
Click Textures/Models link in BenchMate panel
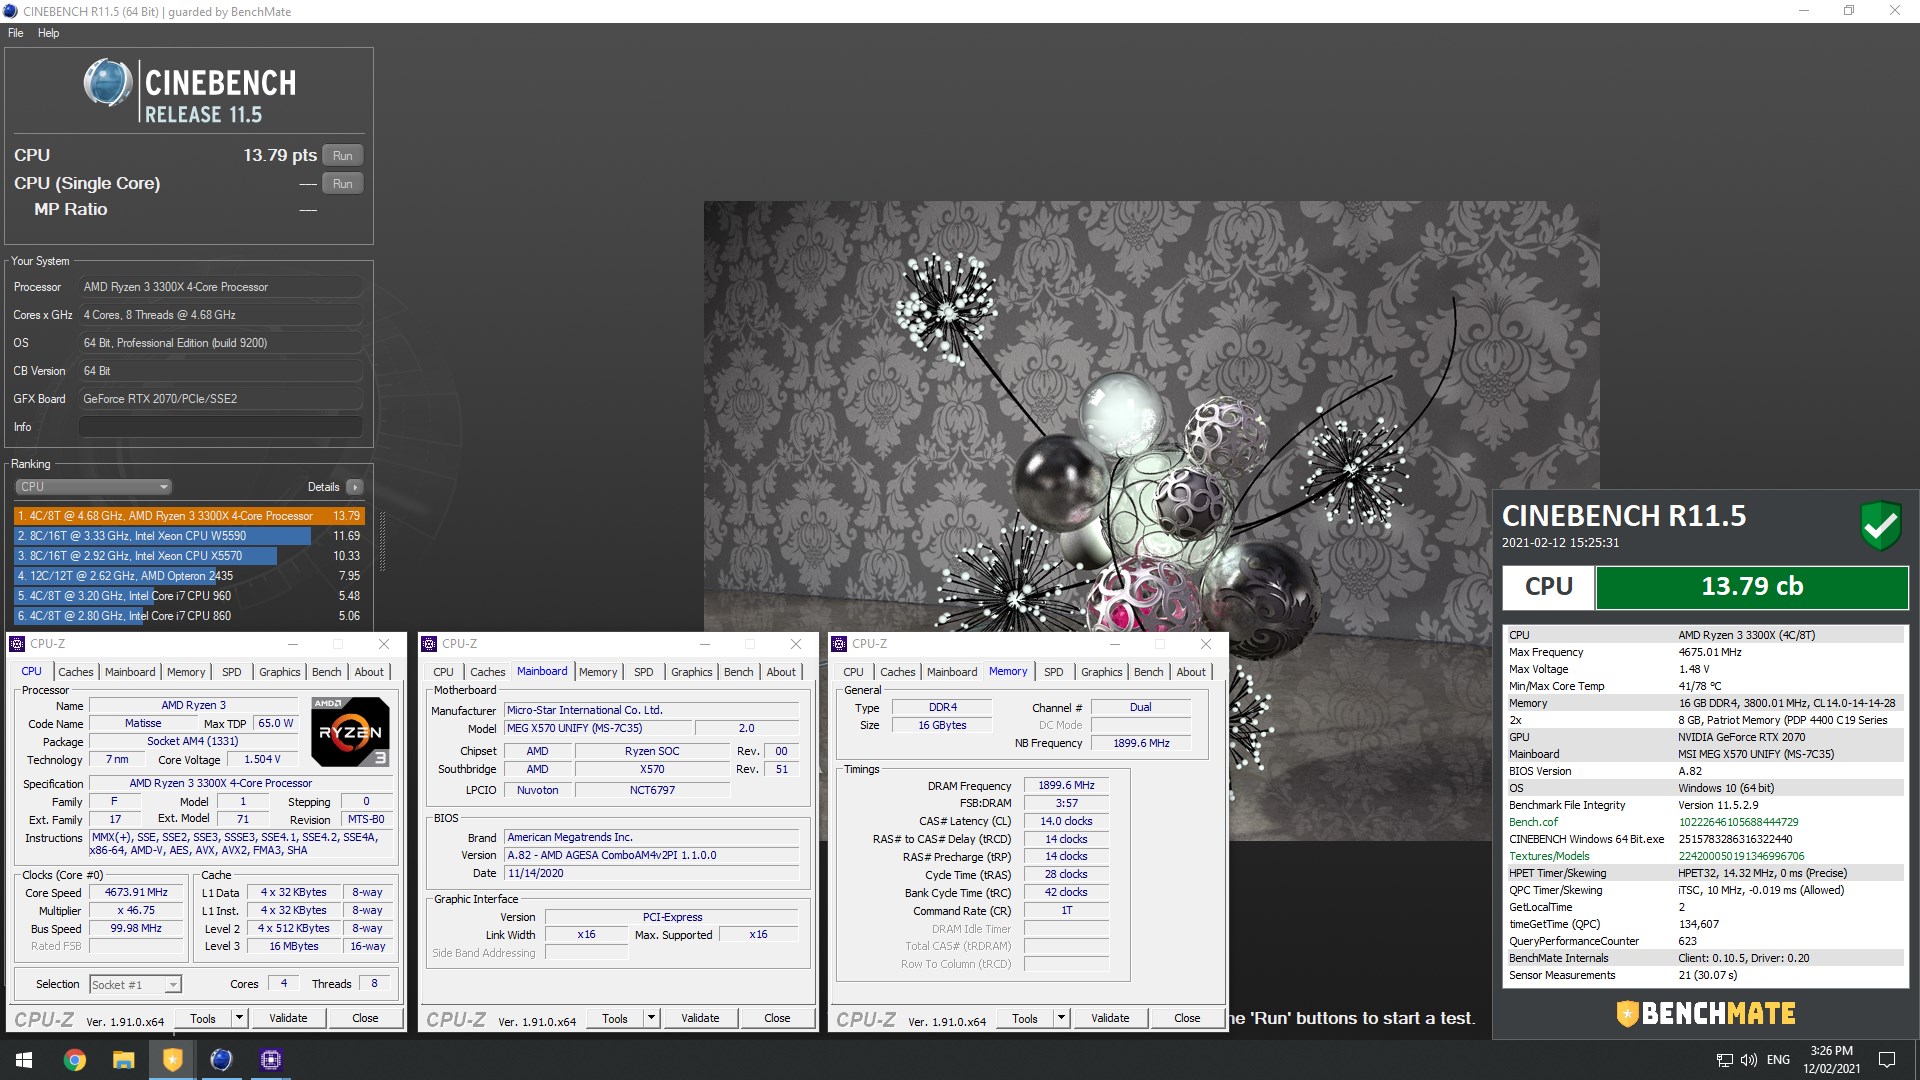(x=1549, y=856)
